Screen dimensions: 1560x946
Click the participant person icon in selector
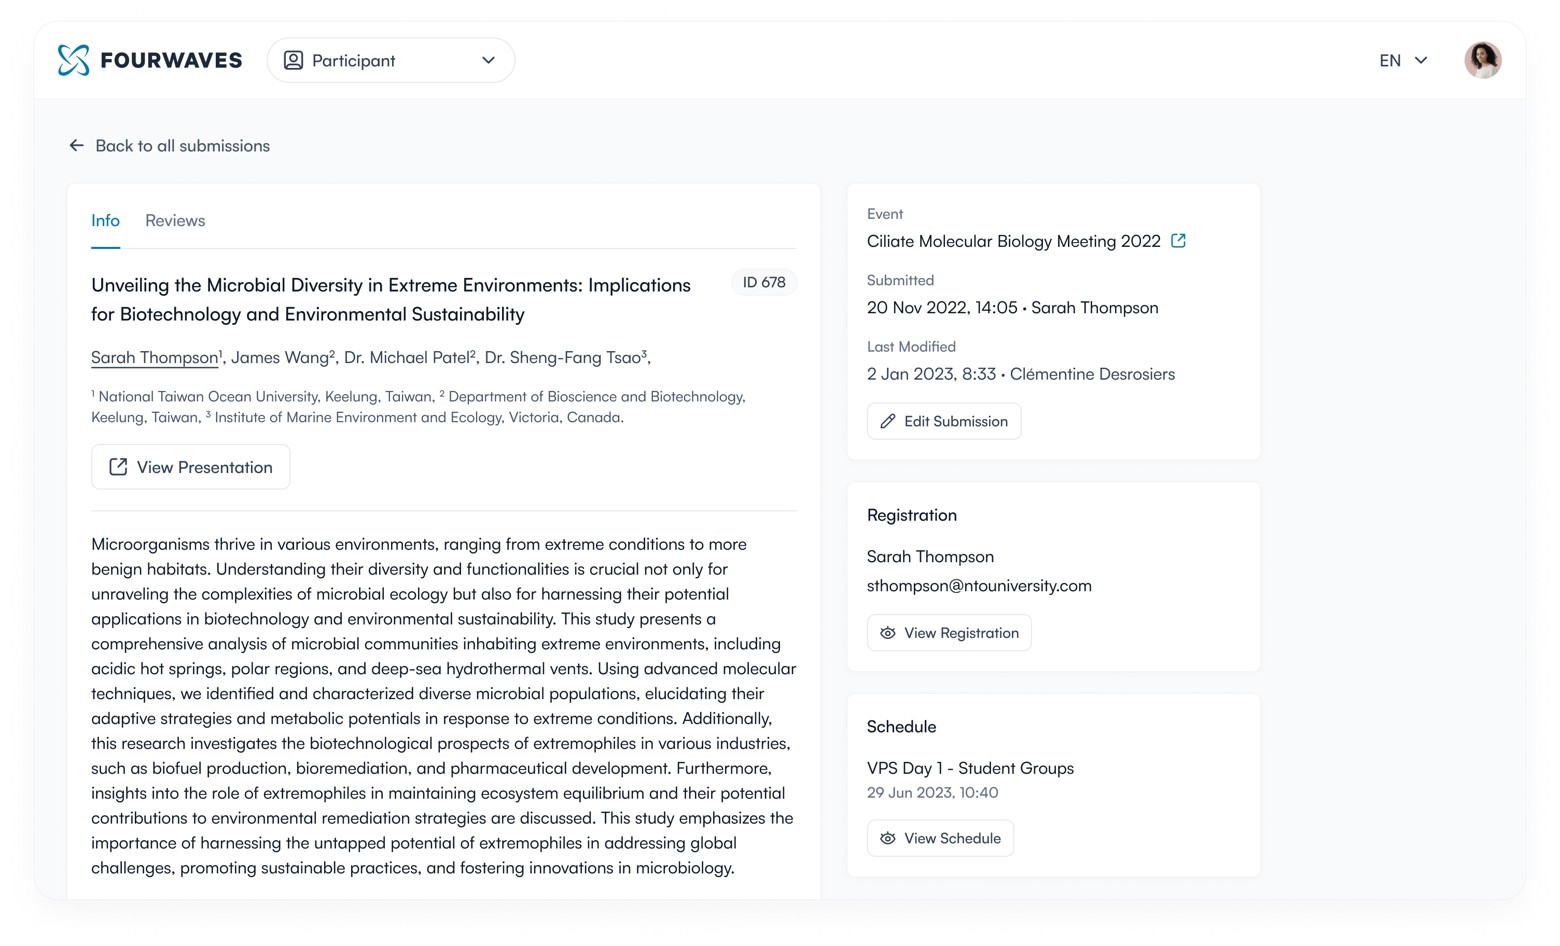coord(293,60)
